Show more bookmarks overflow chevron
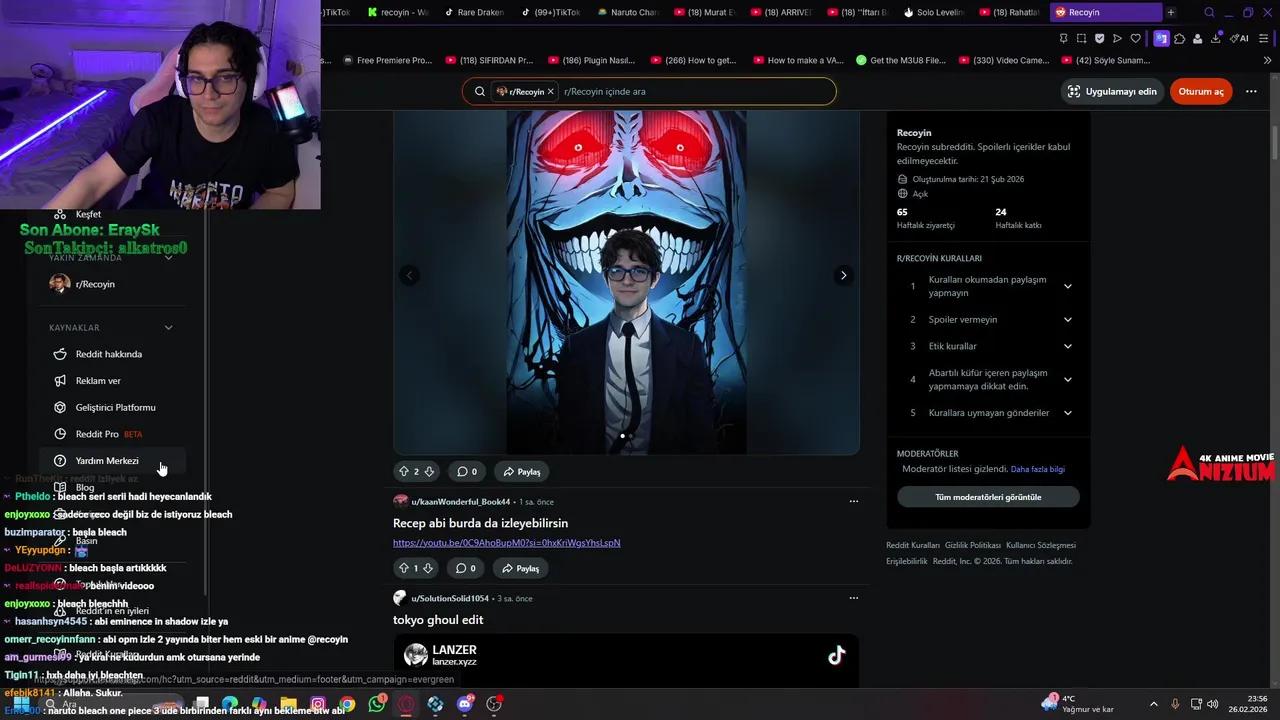This screenshot has width=1280, height=720. click(1268, 60)
